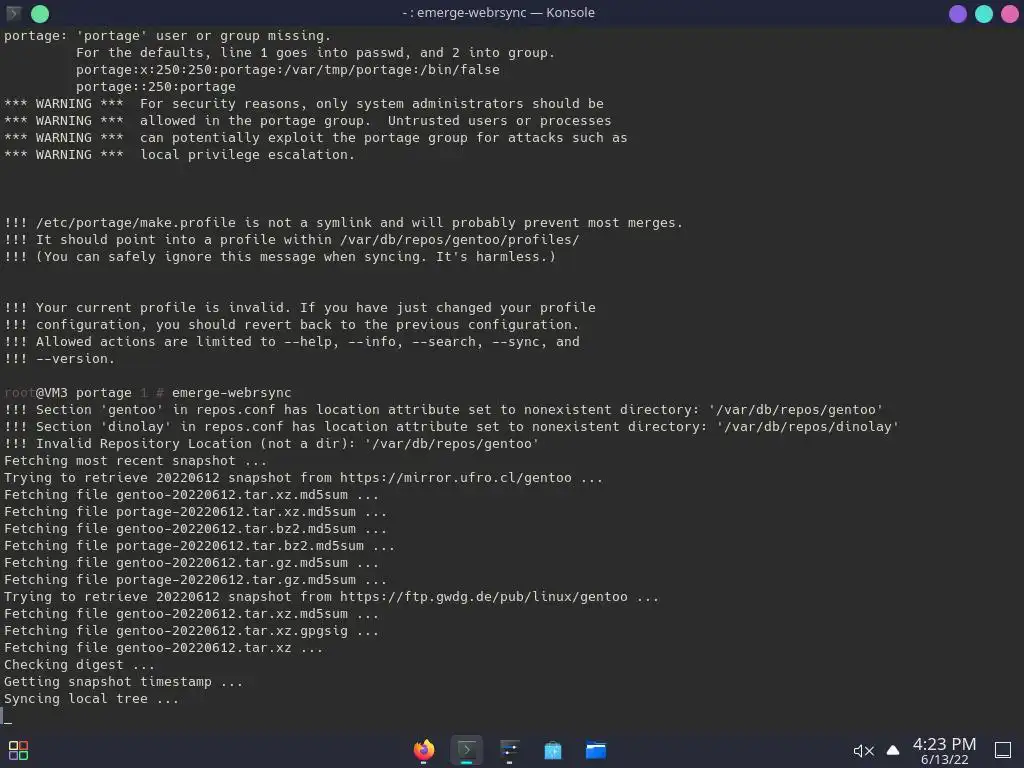Click the terminal cursor on the last line
Image resolution: width=1024 pixels, height=768 pixels.
[x=8, y=716]
